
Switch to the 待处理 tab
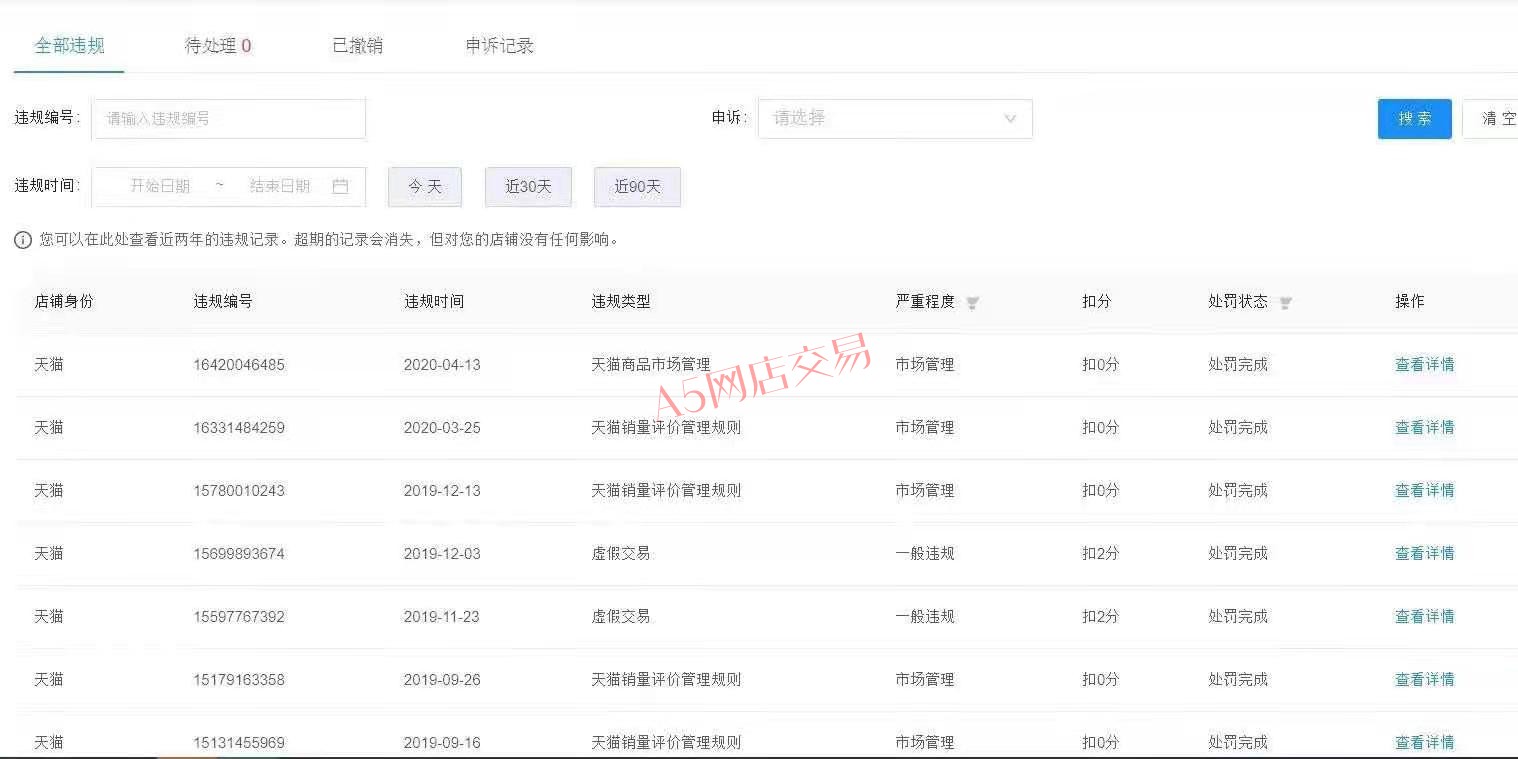point(217,46)
